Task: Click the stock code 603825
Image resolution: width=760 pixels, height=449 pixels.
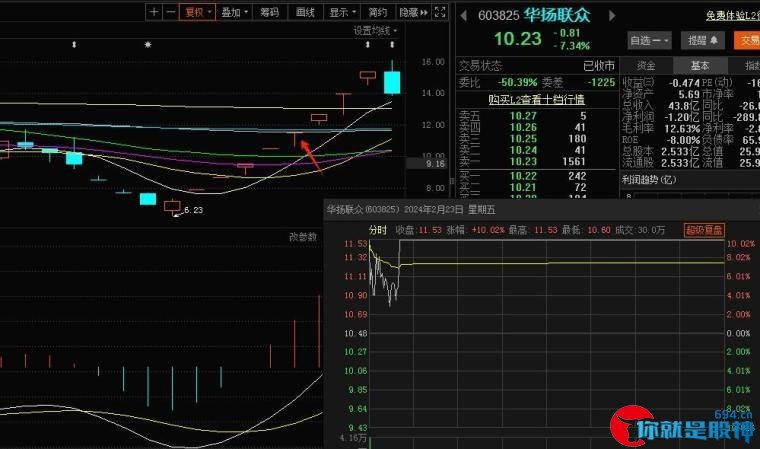Action: (x=498, y=16)
